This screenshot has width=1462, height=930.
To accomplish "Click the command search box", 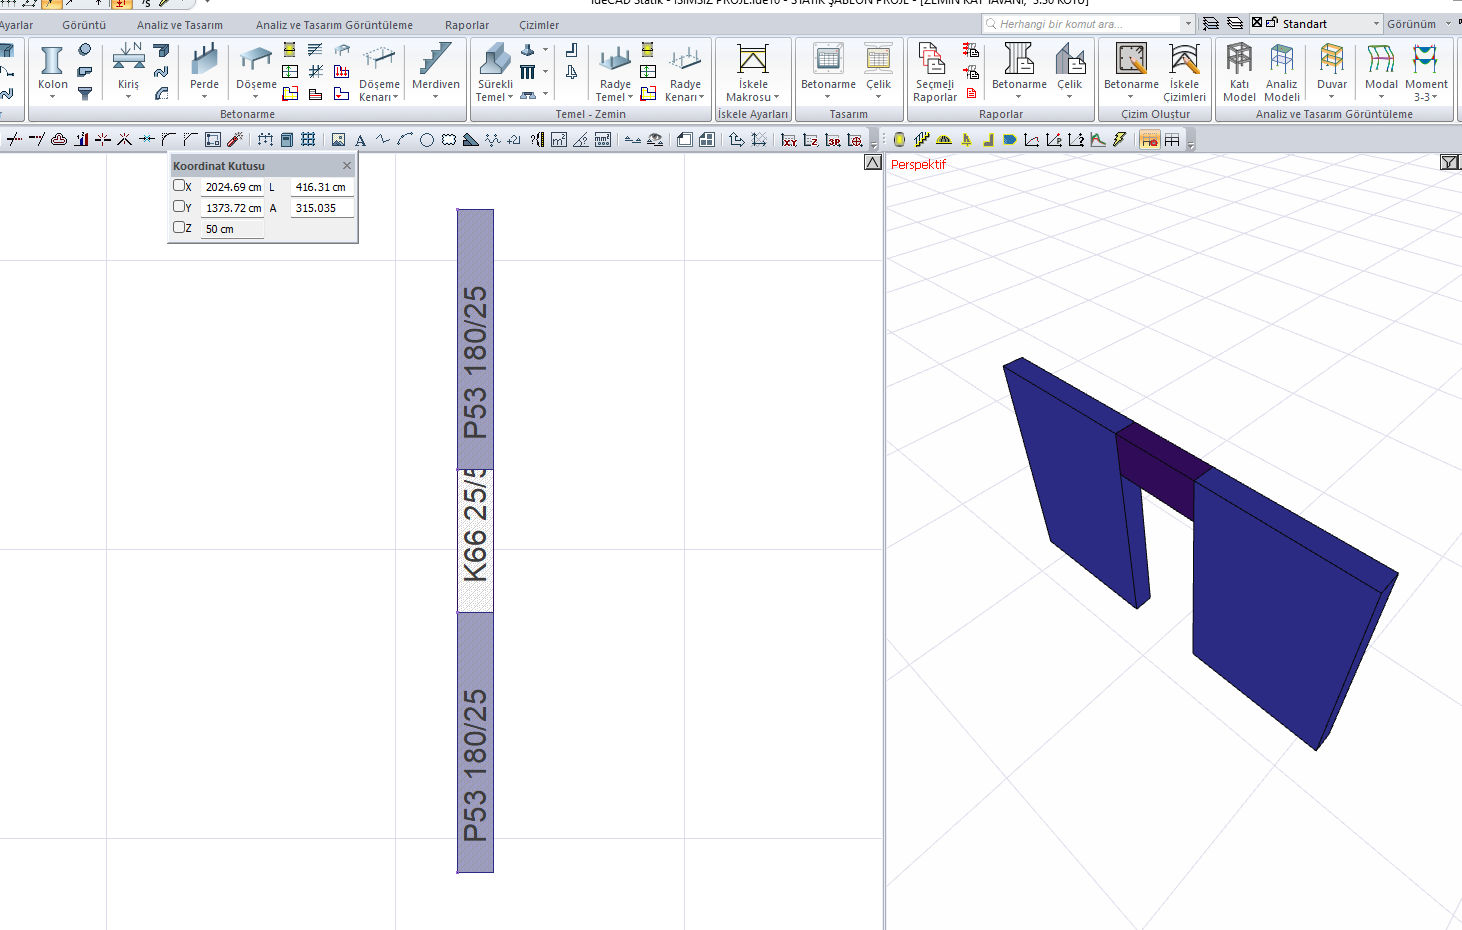I will click(1083, 23).
